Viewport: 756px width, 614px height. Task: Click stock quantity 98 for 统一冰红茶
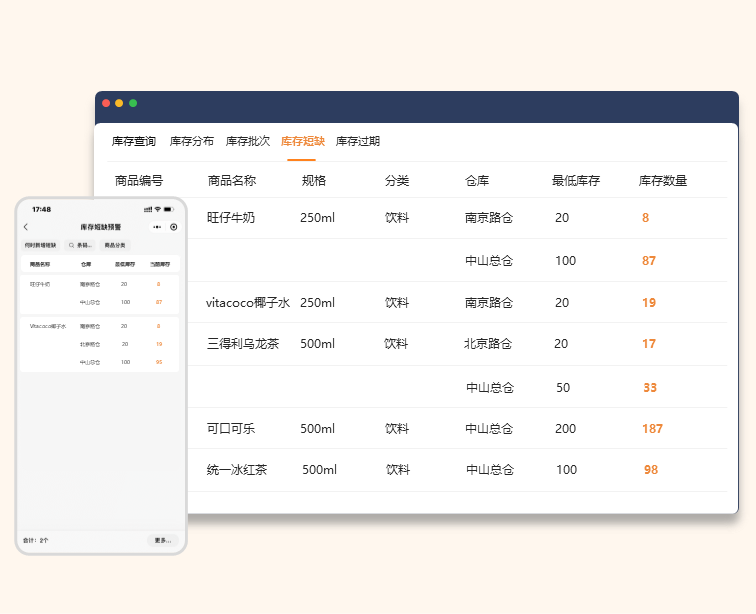[651, 470]
